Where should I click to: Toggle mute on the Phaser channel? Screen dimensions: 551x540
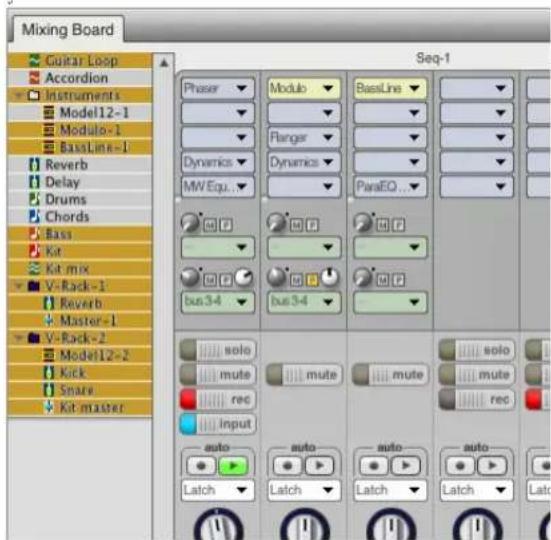218,375
